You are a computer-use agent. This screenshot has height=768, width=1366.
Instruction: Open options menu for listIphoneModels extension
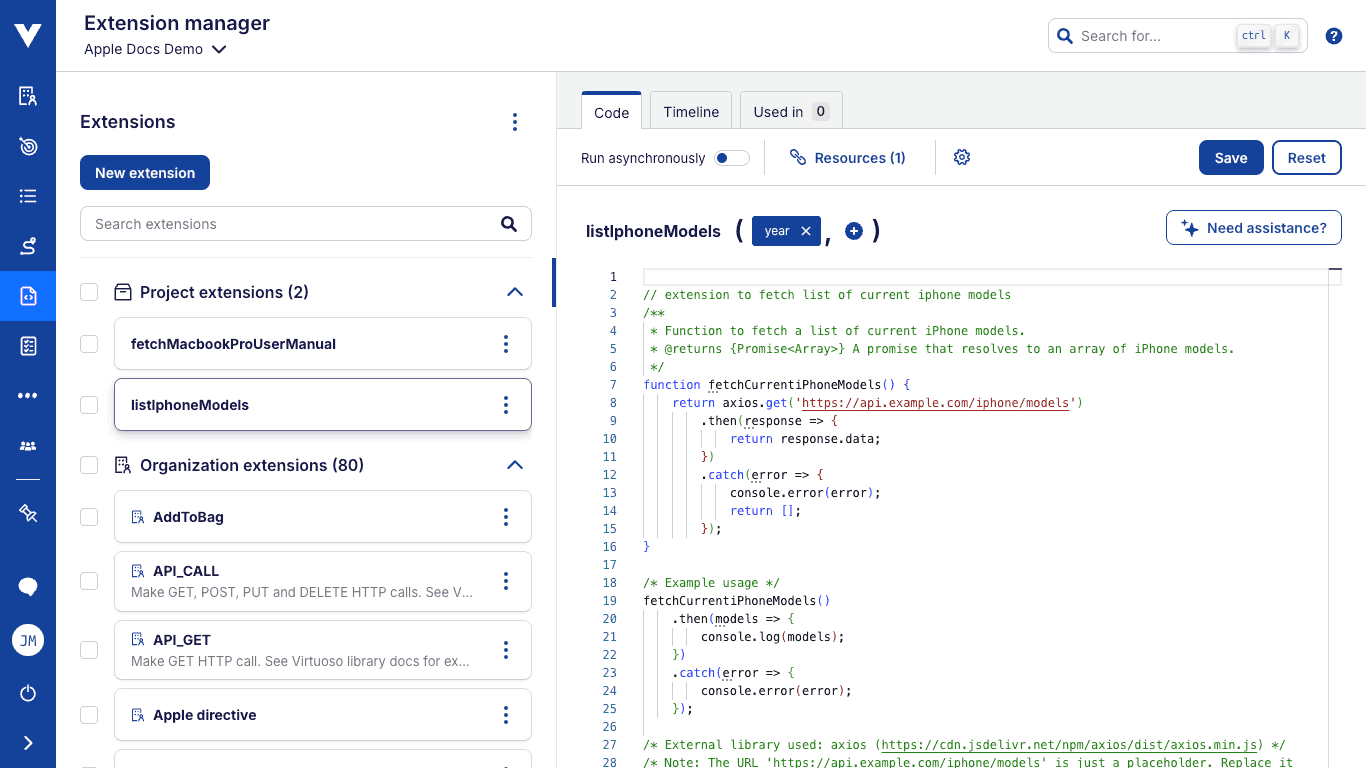pyautogui.click(x=506, y=405)
